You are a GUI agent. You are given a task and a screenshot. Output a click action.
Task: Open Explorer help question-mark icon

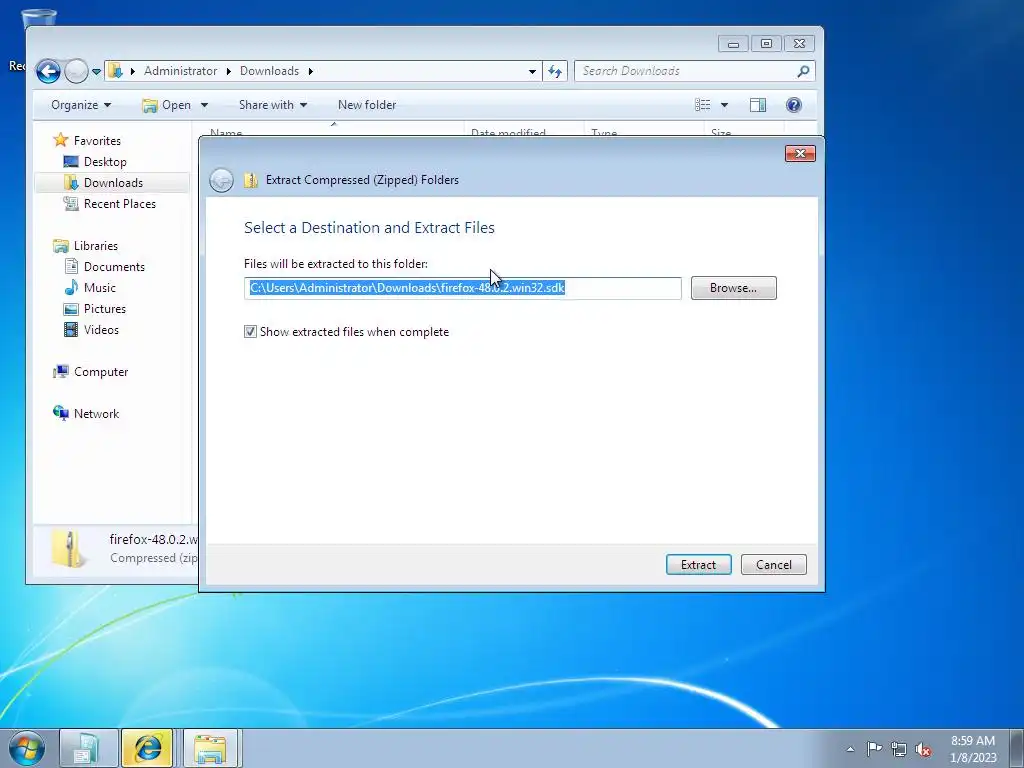click(x=793, y=105)
